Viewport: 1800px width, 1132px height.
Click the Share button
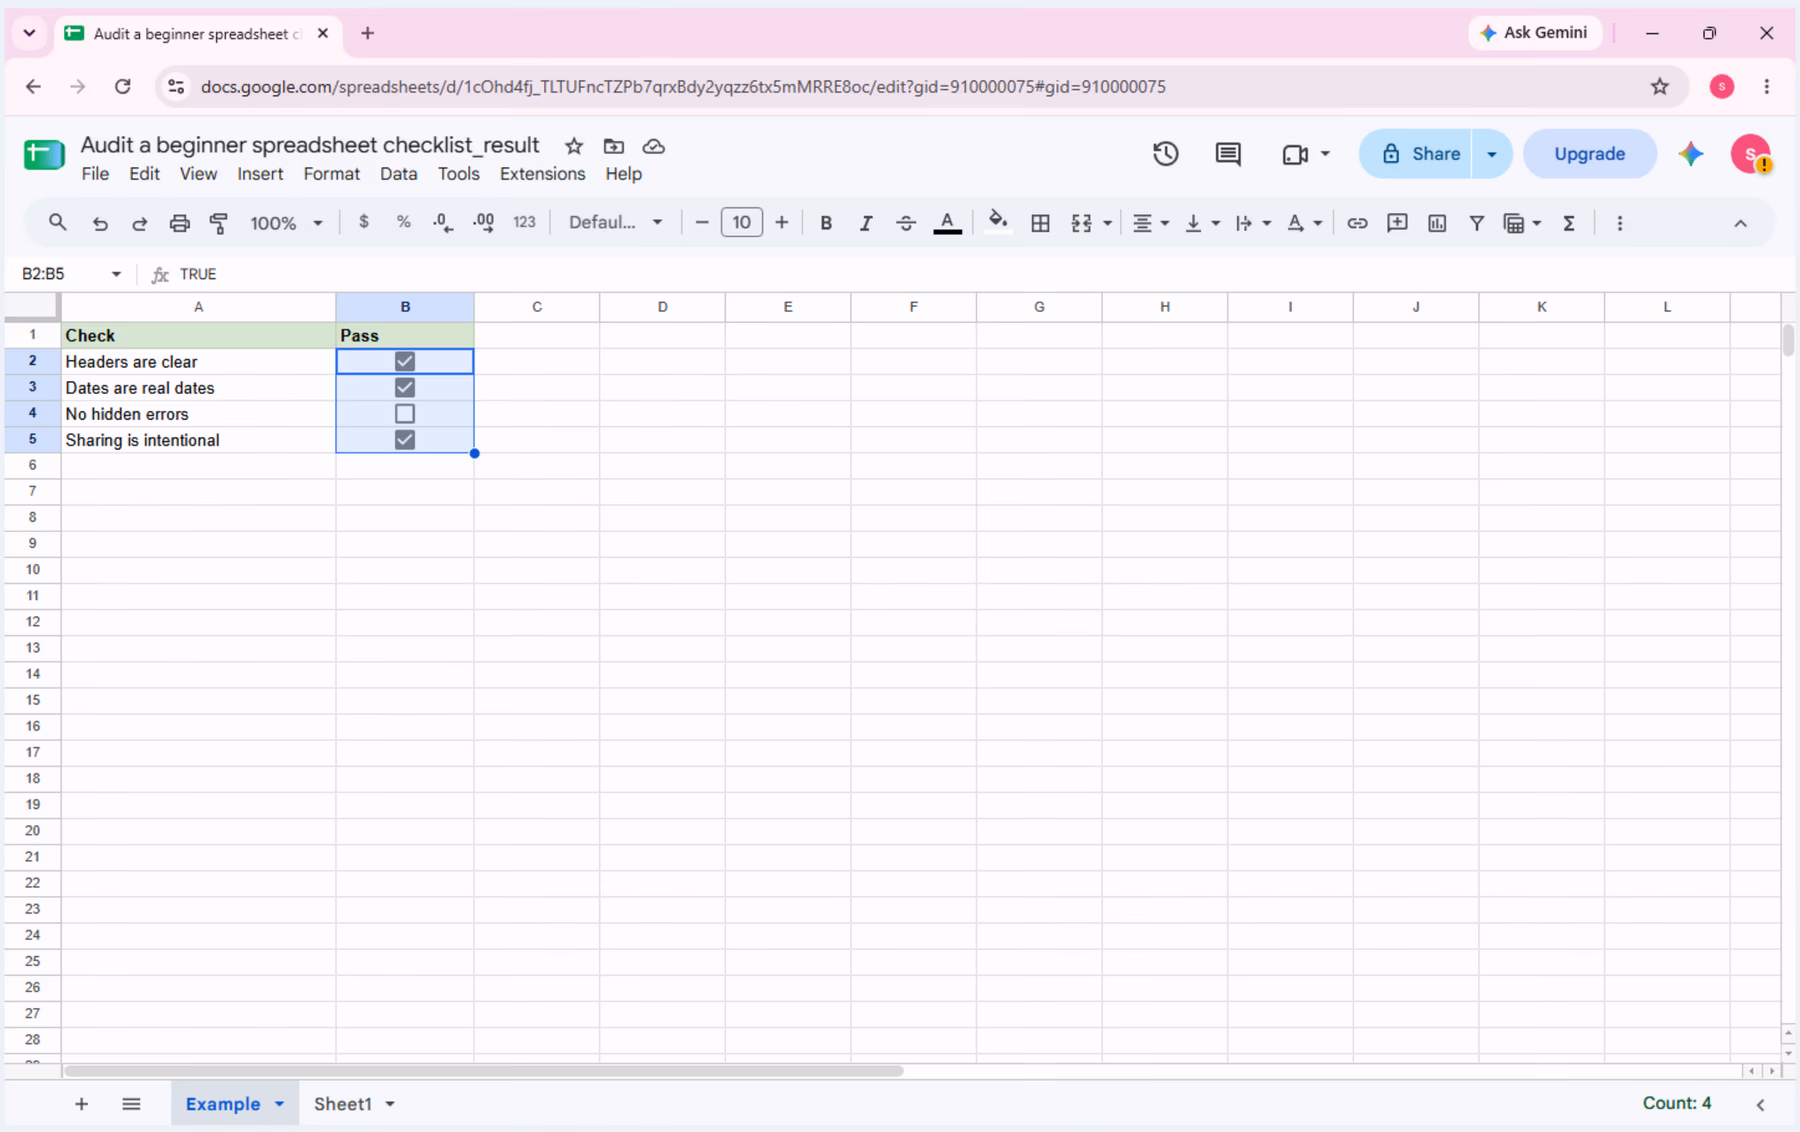tap(1416, 154)
